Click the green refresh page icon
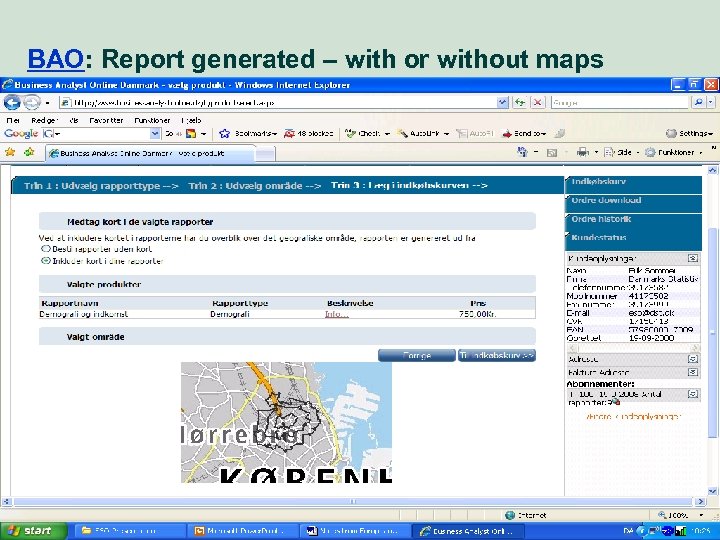 pyautogui.click(x=520, y=102)
